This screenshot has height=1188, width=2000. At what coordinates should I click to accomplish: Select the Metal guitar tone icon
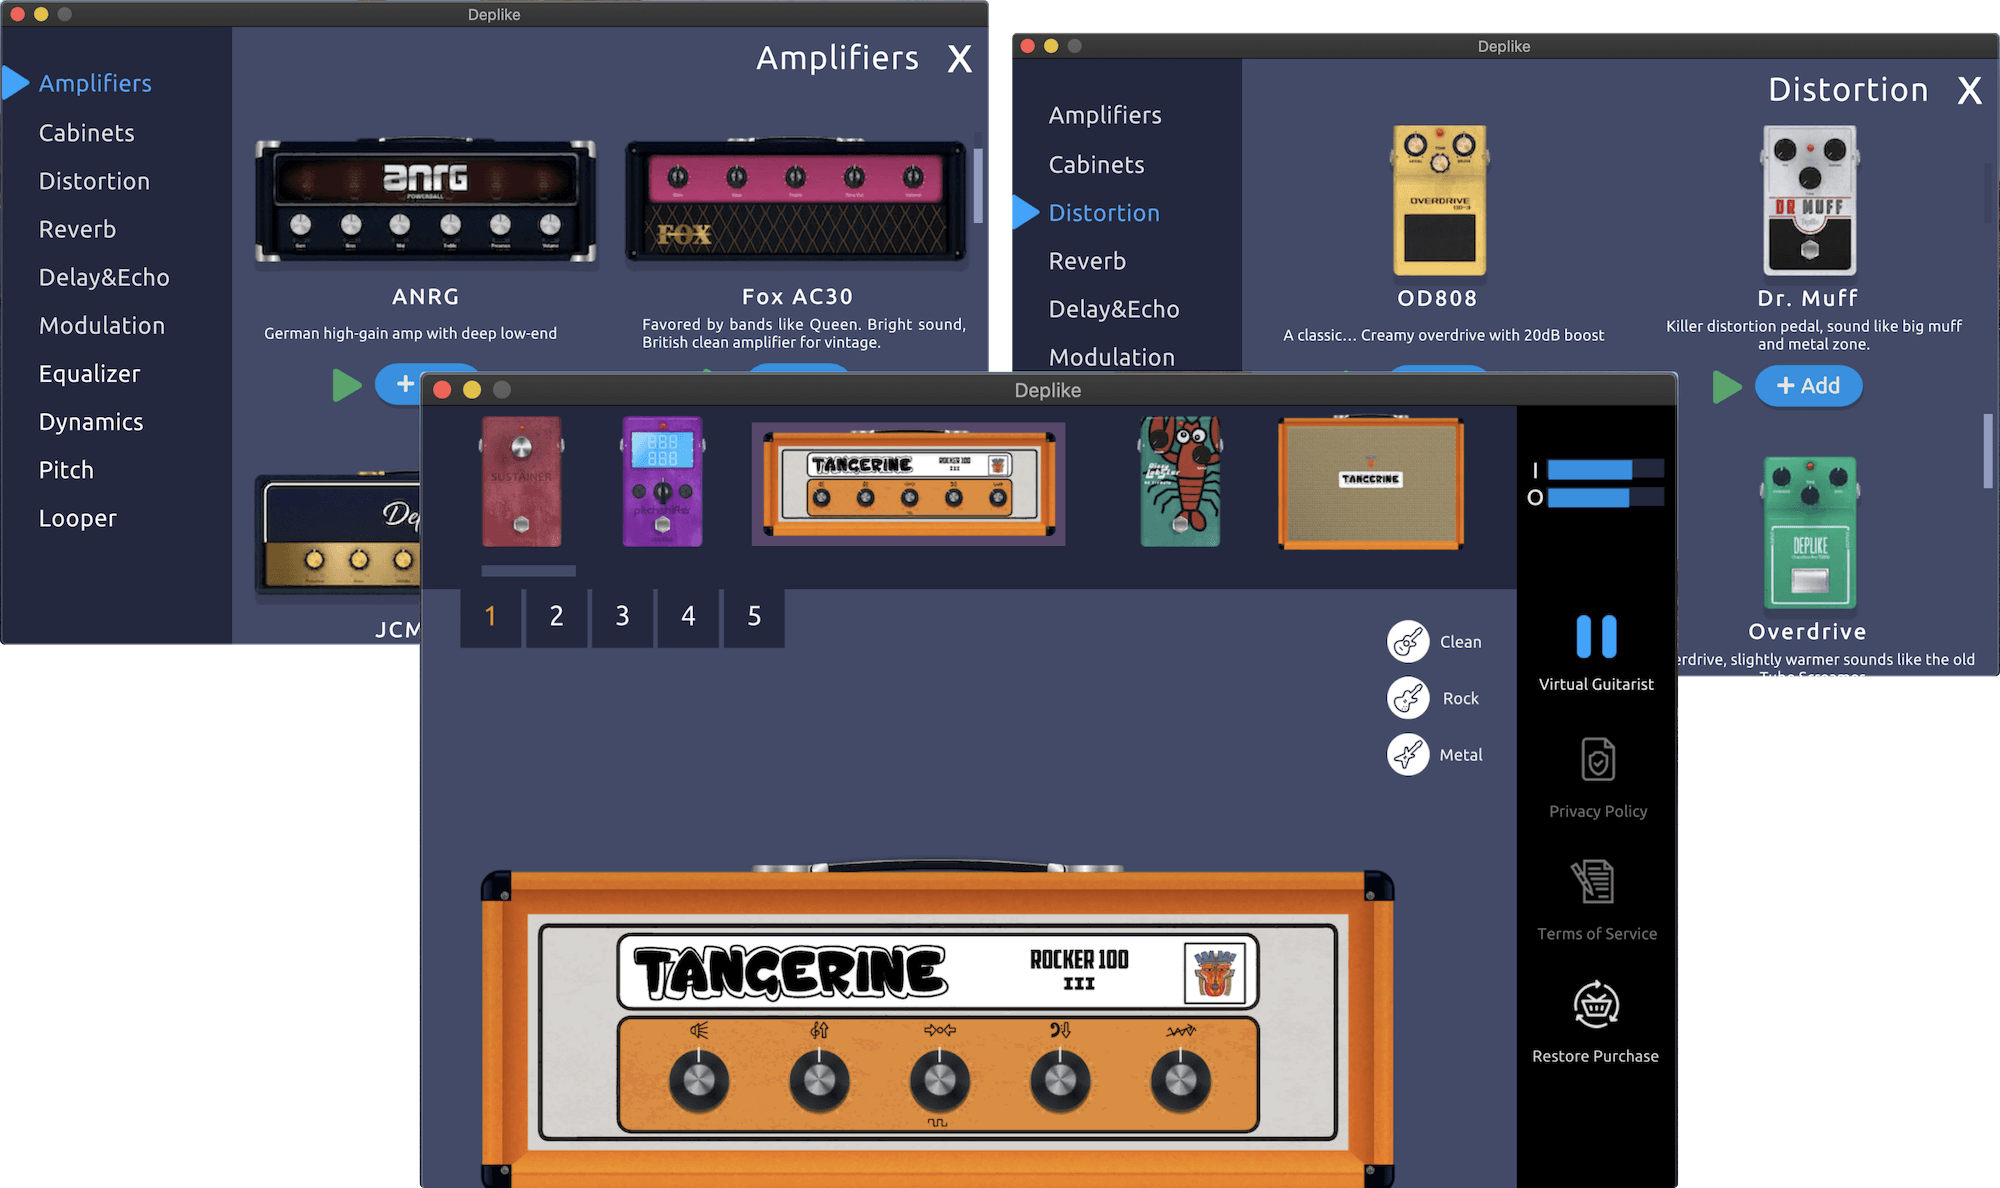click(x=1410, y=754)
